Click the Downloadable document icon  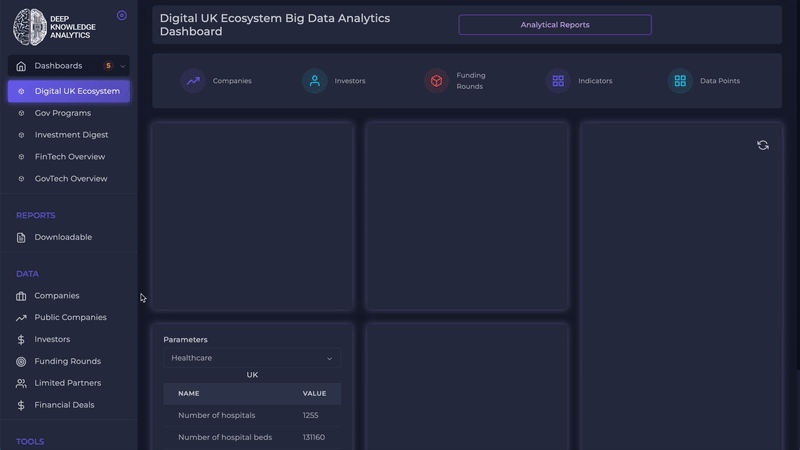coord(21,237)
